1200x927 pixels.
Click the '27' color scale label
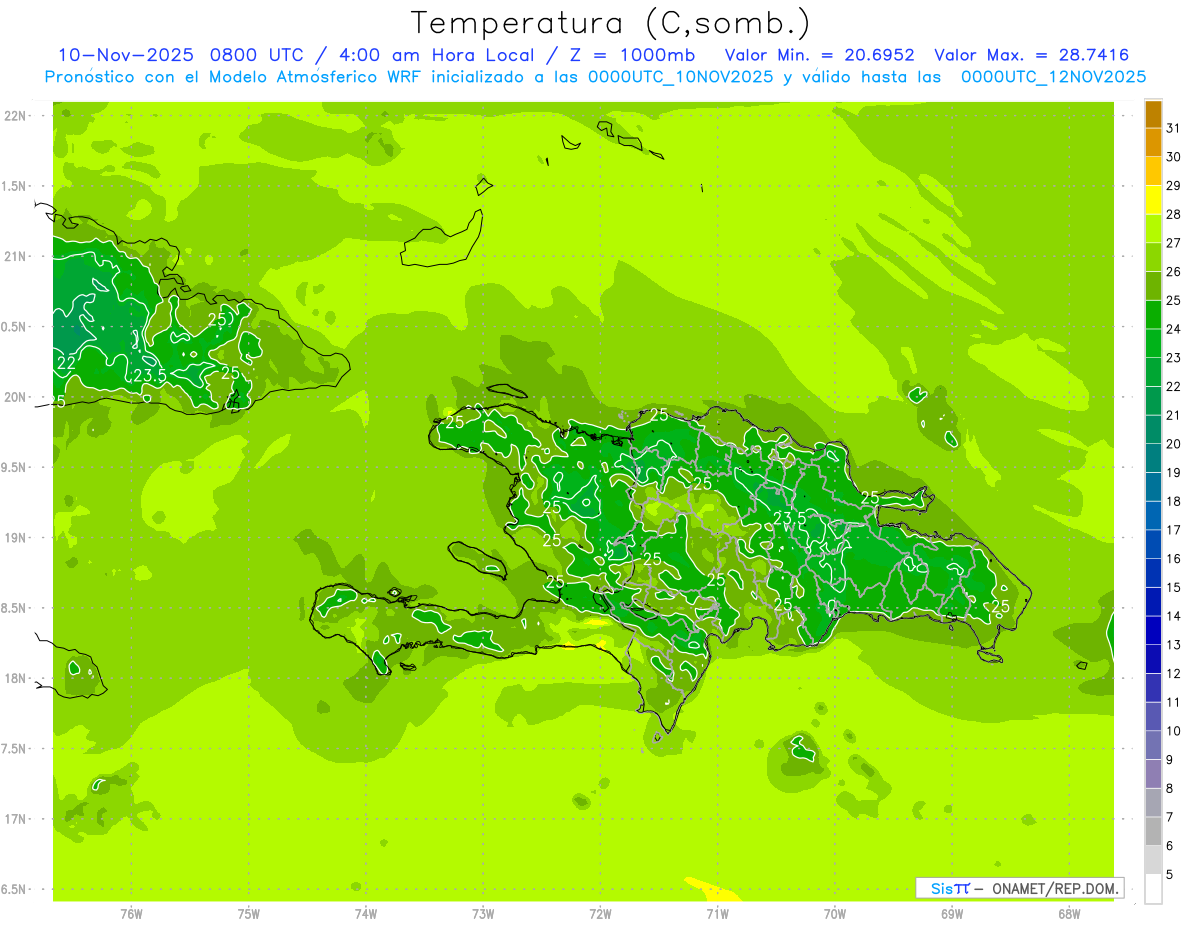(x=1174, y=243)
